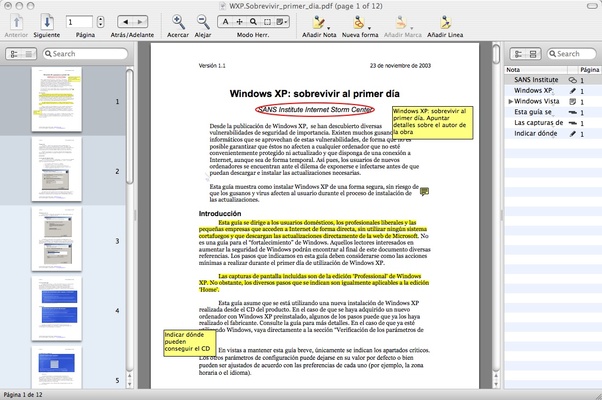Select page 4 thumbnail
This screenshot has width=602, height=400.
point(56,309)
